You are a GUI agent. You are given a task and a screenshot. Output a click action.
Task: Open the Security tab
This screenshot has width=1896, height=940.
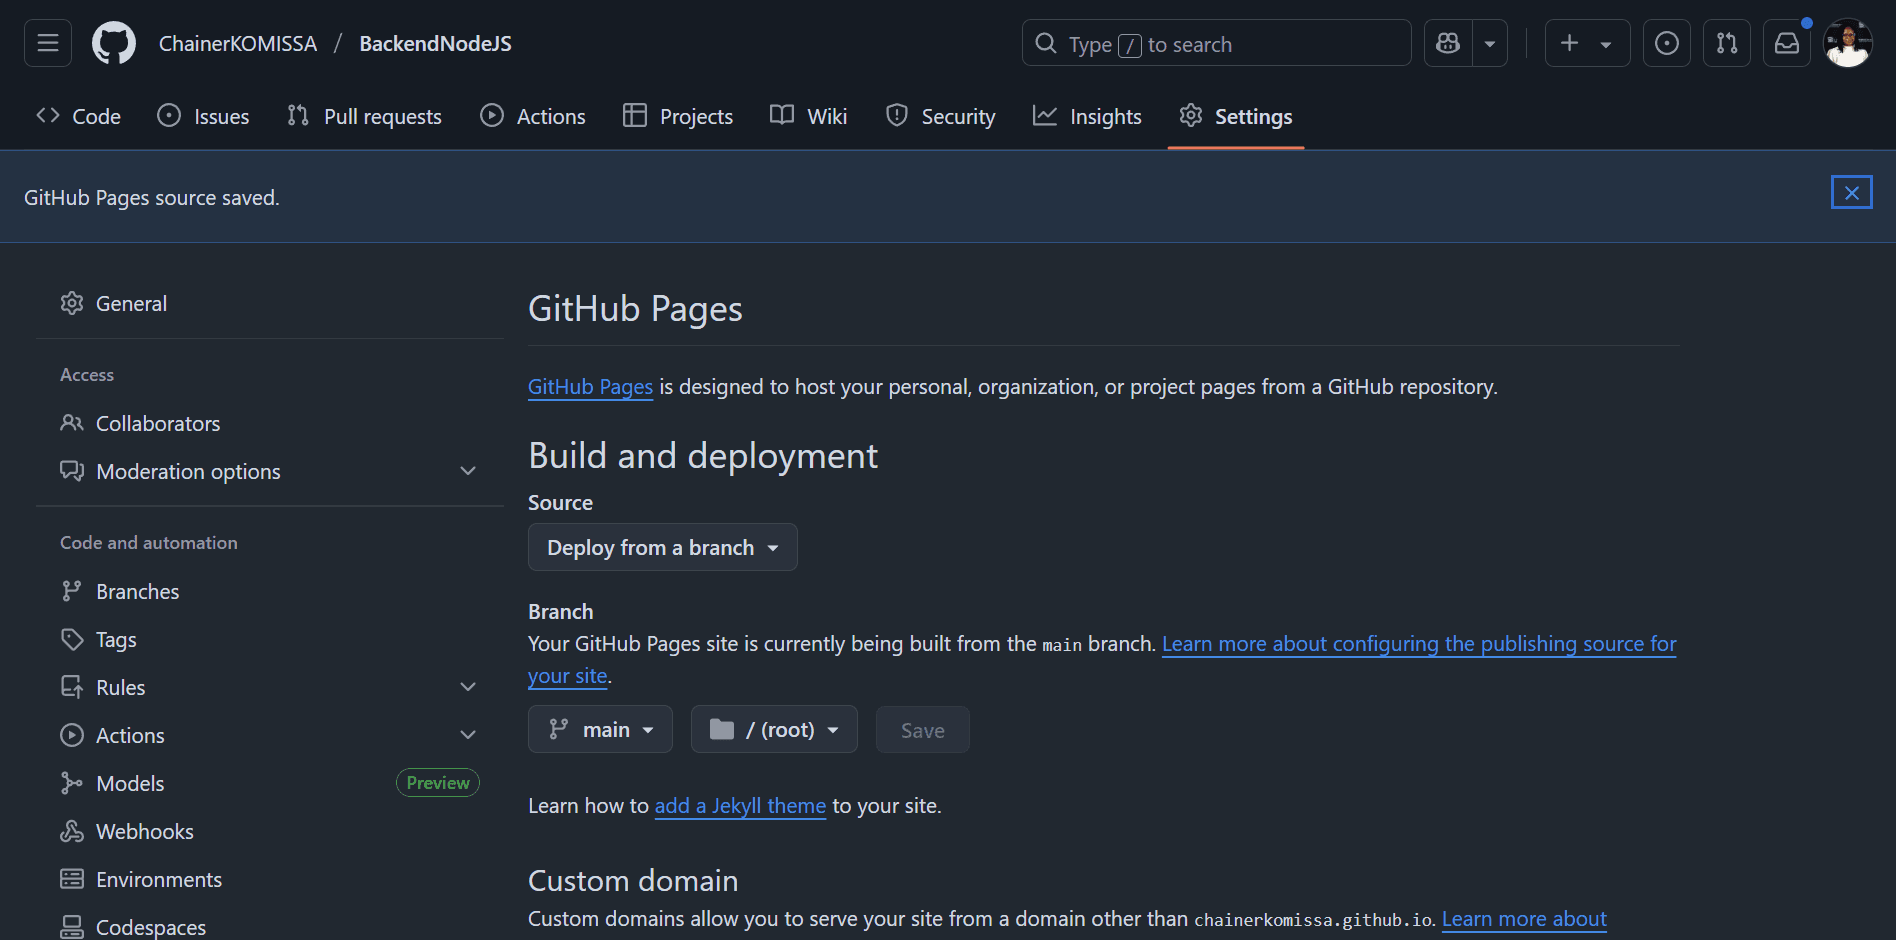tap(940, 116)
